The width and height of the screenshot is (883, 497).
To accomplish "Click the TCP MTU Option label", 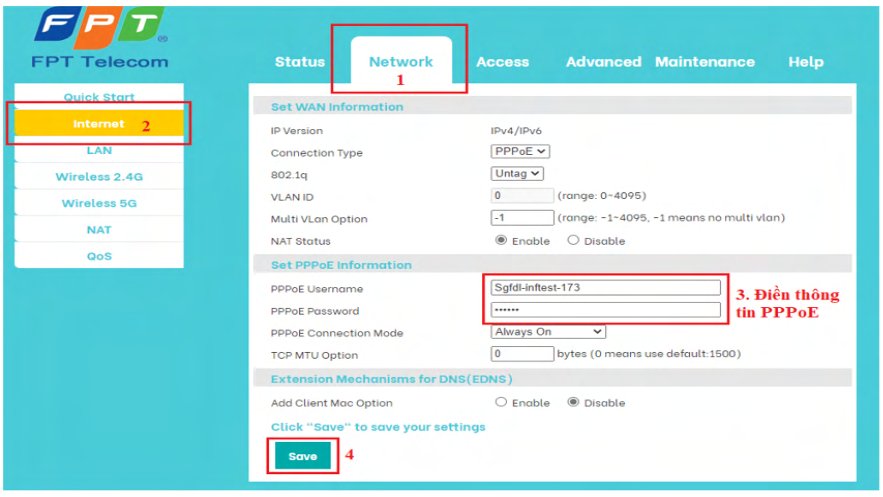I will (314, 356).
